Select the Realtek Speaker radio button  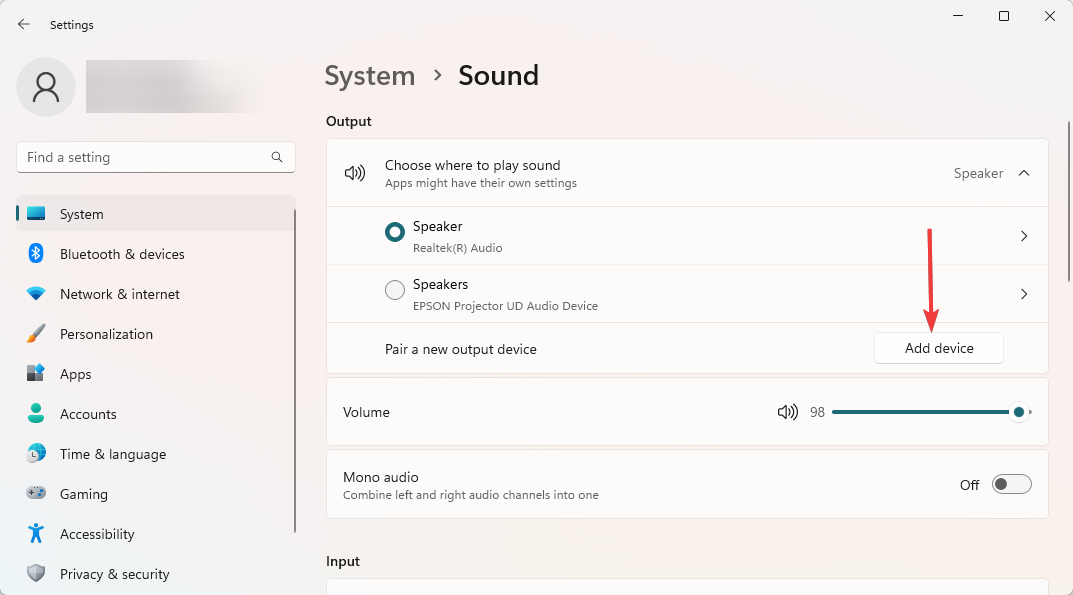click(395, 232)
